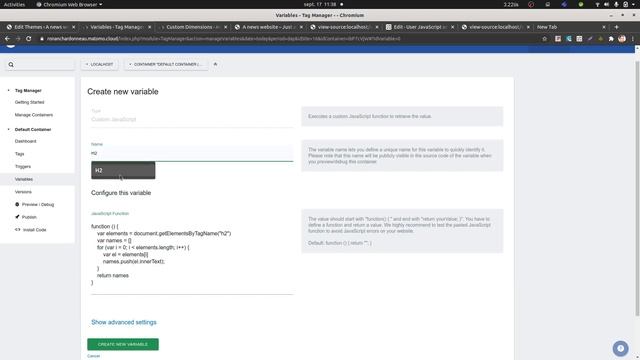Open the help bubble icon at bottom right
This screenshot has height=360, width=640.
tap(620, 348)
